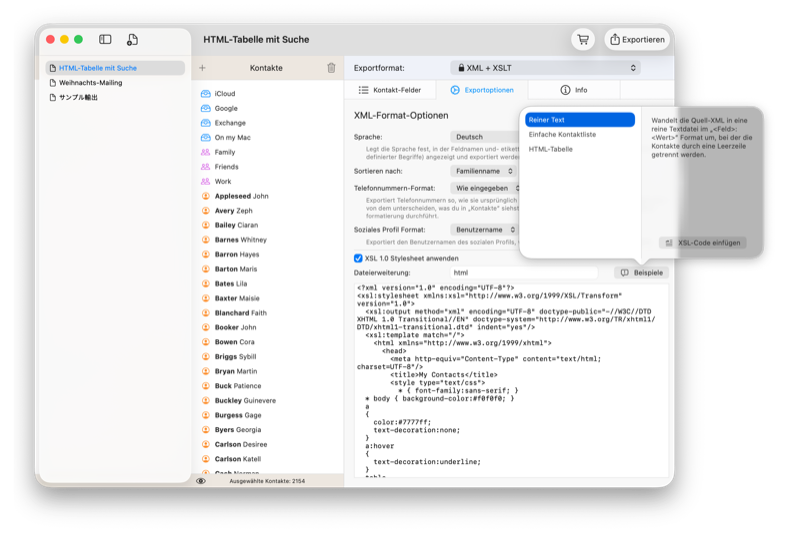Toggle the sidebar visibility icon
This screenshot has height=533, width=786.
(x=105, y=39)
